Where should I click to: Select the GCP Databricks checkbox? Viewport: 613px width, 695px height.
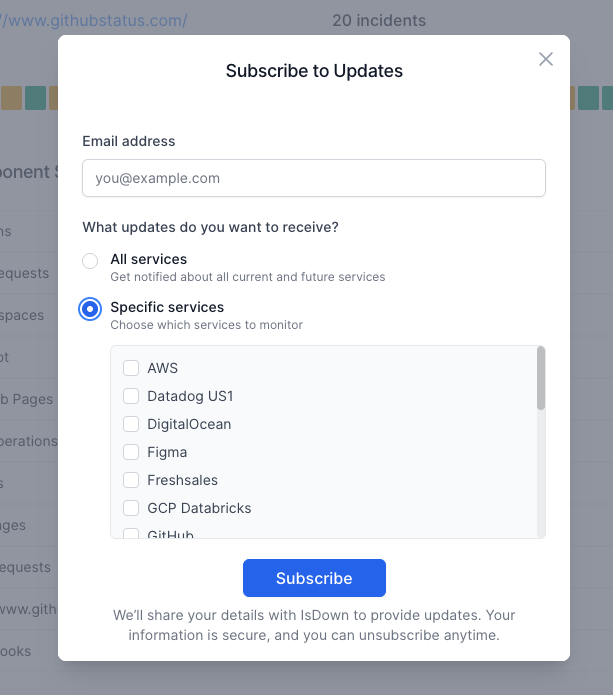[131, 508]
